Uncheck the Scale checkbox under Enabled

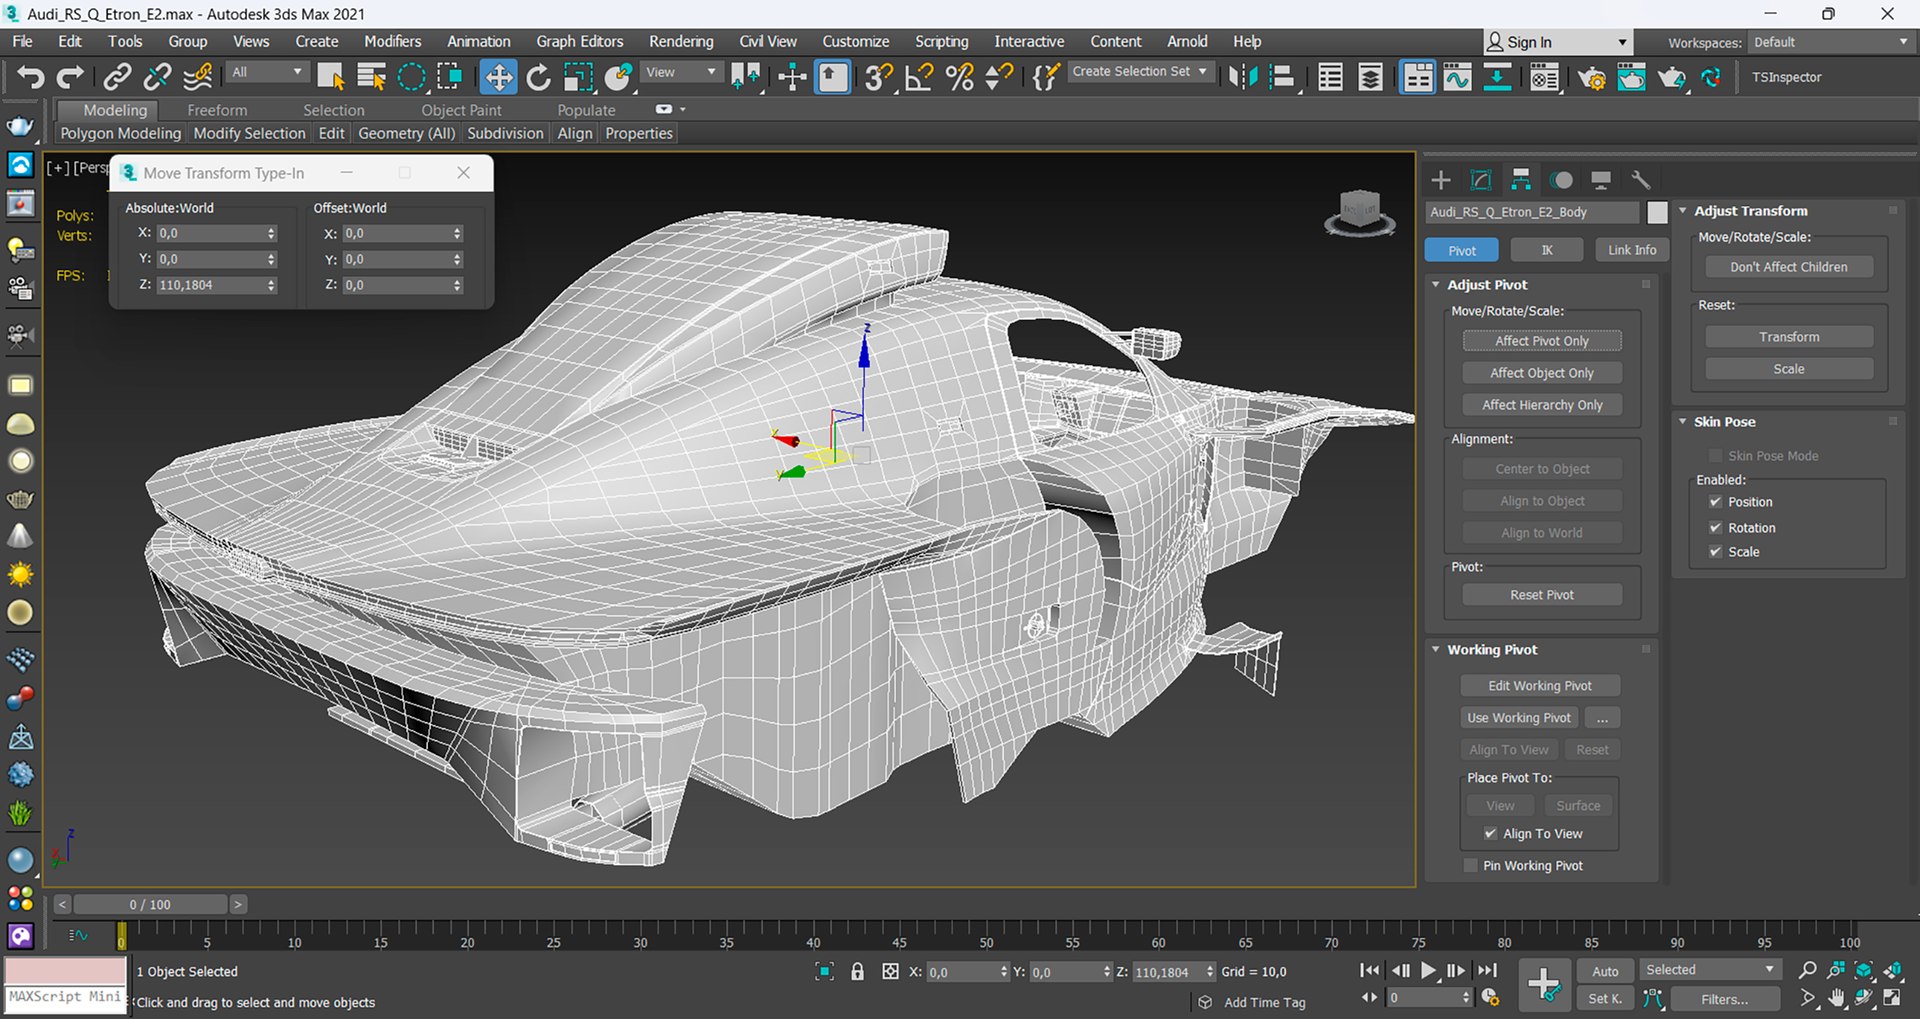pyautogui.click(x=1715, y=552)
